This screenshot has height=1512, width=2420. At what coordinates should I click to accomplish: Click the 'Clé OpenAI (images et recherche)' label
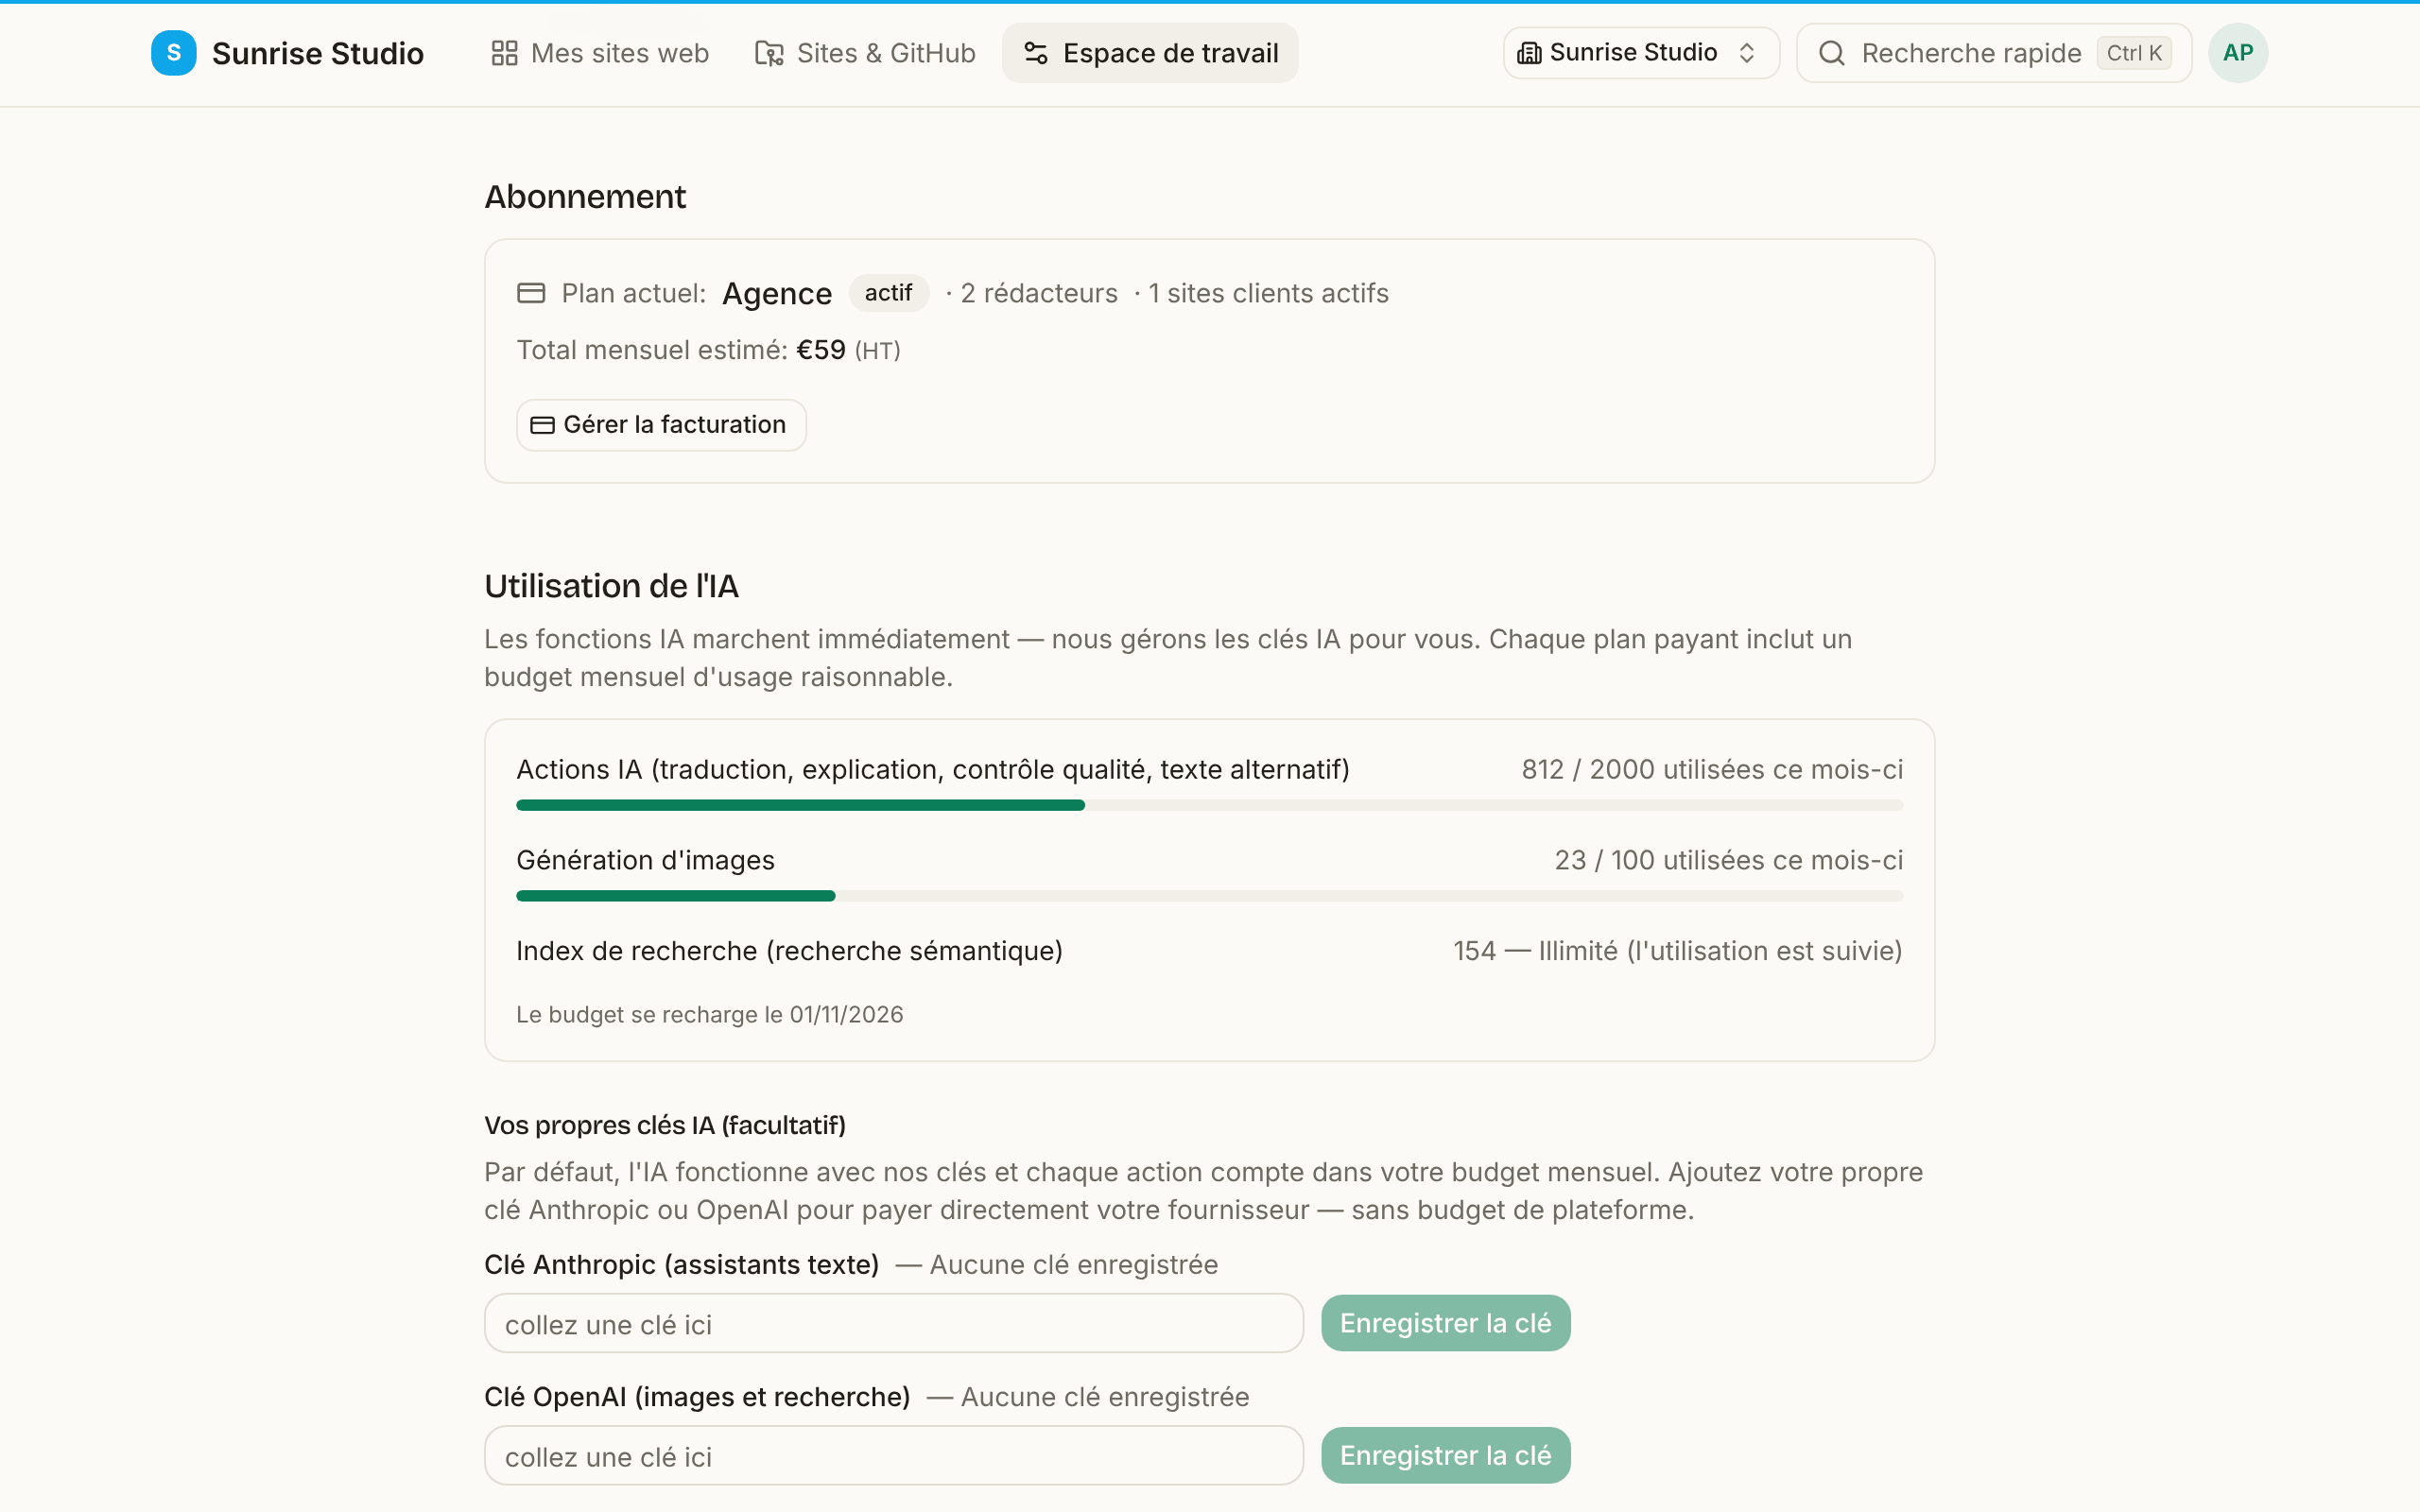(x=697, y=1396)
